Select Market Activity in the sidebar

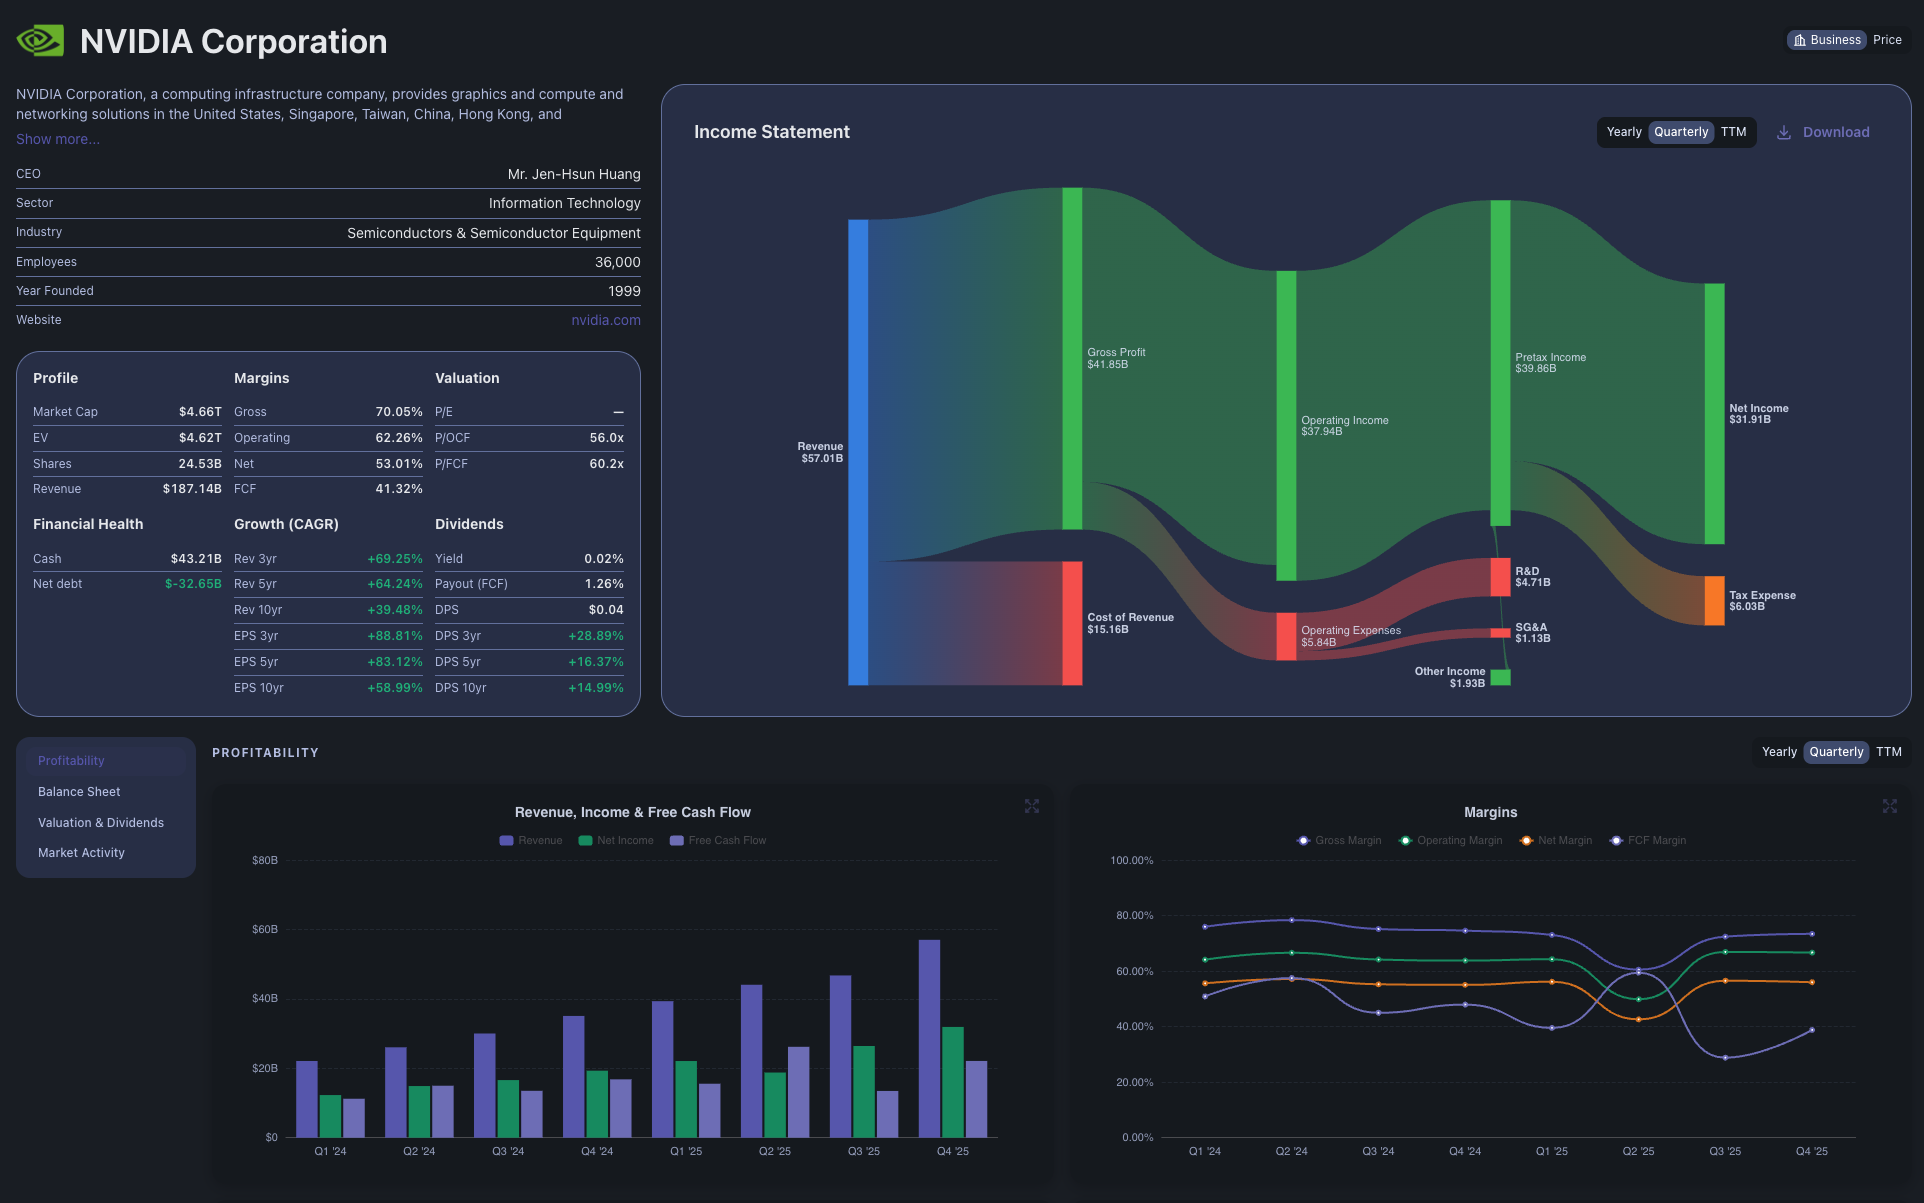81,852
